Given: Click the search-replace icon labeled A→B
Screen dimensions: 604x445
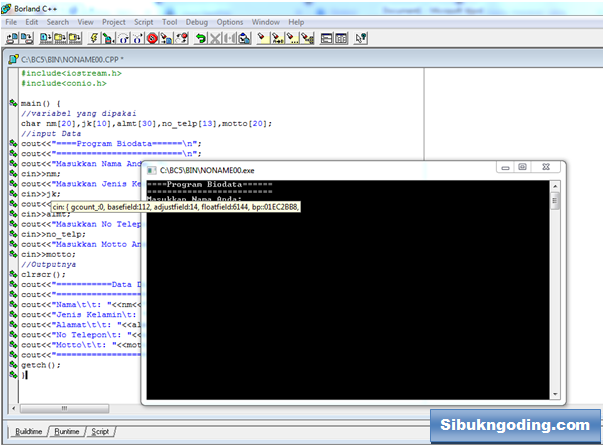Looking at the screenshot, I should [277, 38].
